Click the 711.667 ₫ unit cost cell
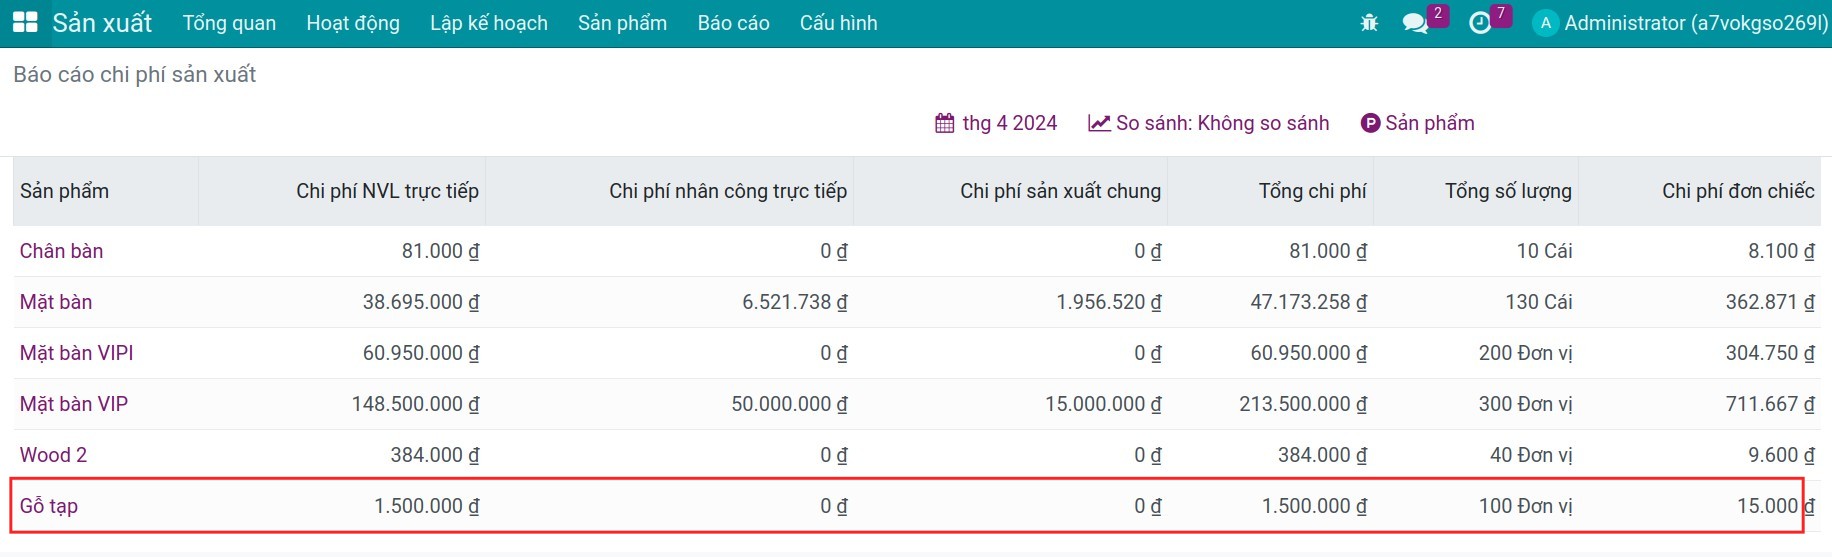 point(1770,404)
